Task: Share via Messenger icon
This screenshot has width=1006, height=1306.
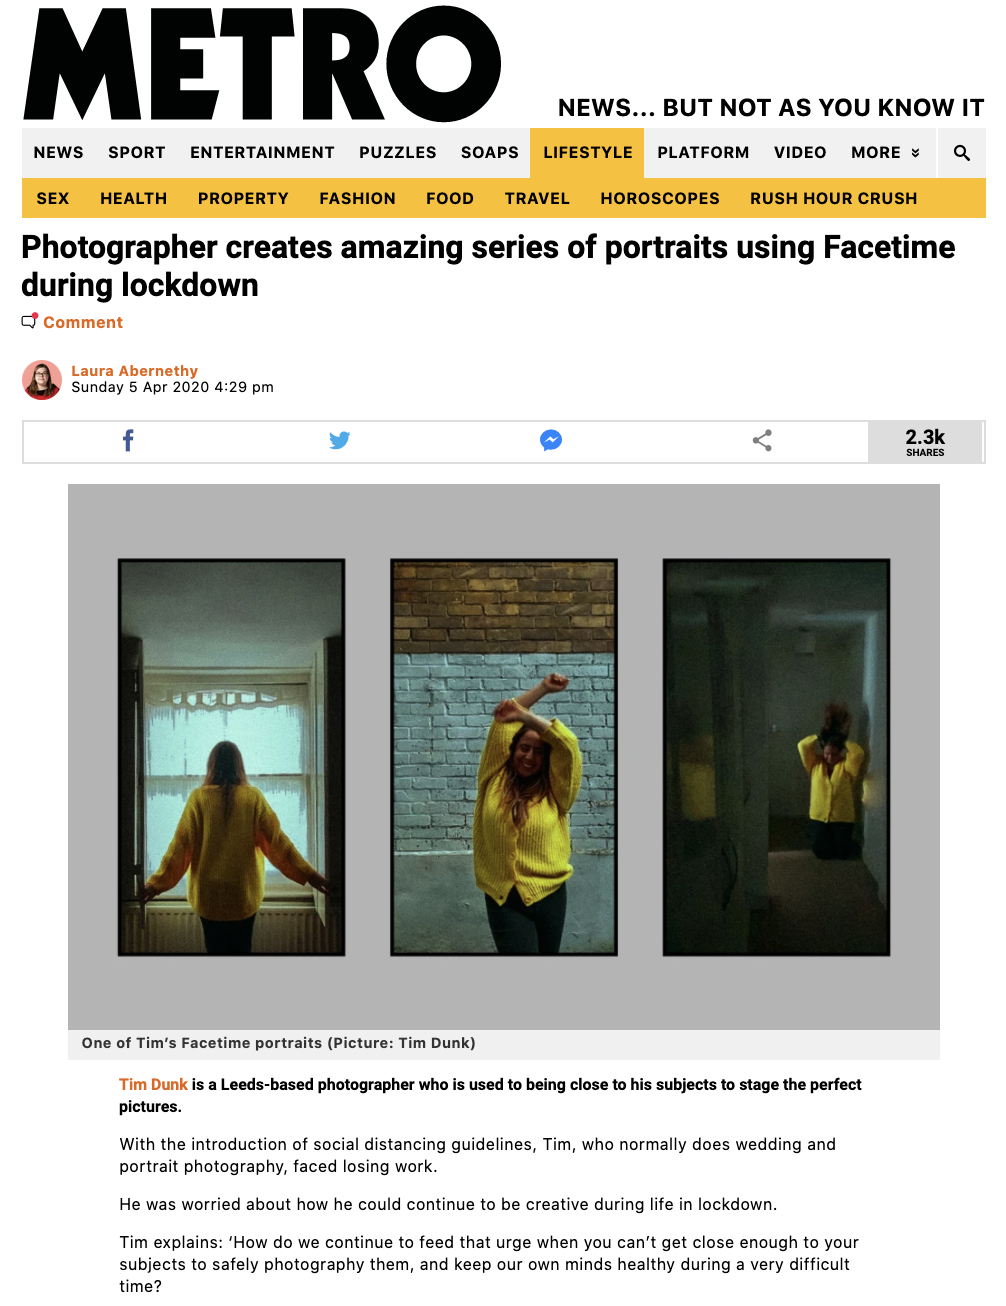Action: point(551,440)
